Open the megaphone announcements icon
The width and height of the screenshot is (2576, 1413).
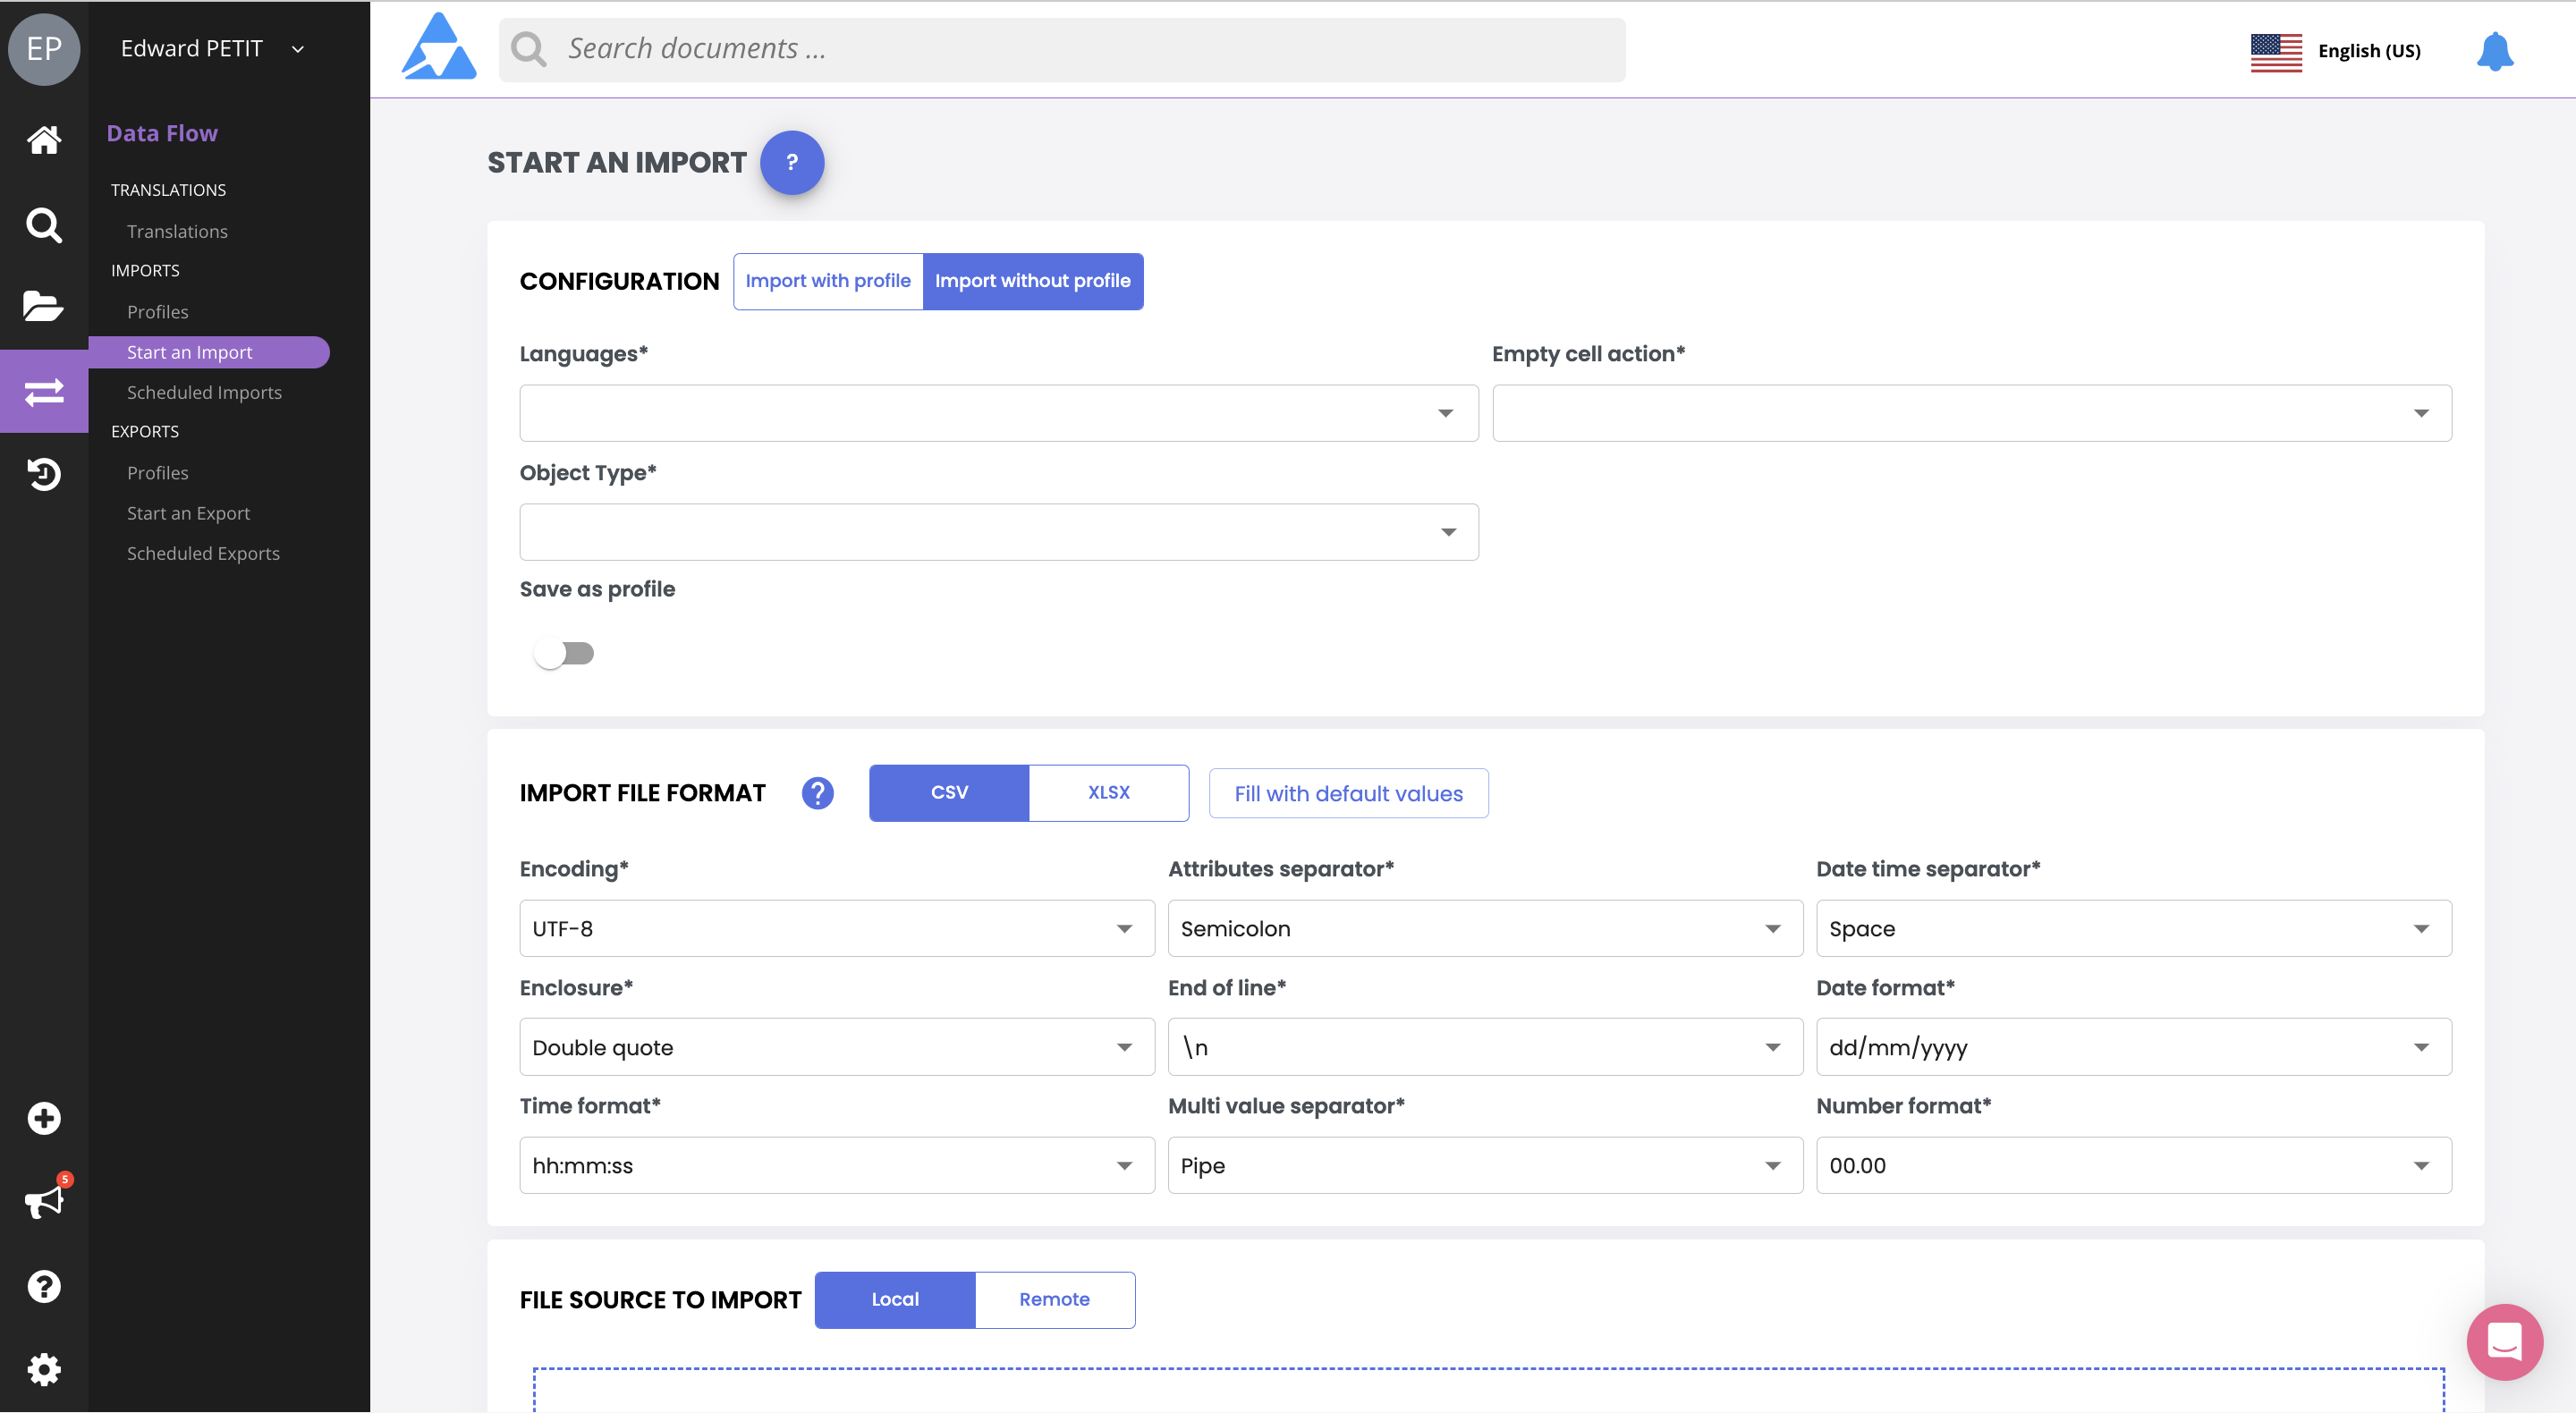pos(44,1201)
